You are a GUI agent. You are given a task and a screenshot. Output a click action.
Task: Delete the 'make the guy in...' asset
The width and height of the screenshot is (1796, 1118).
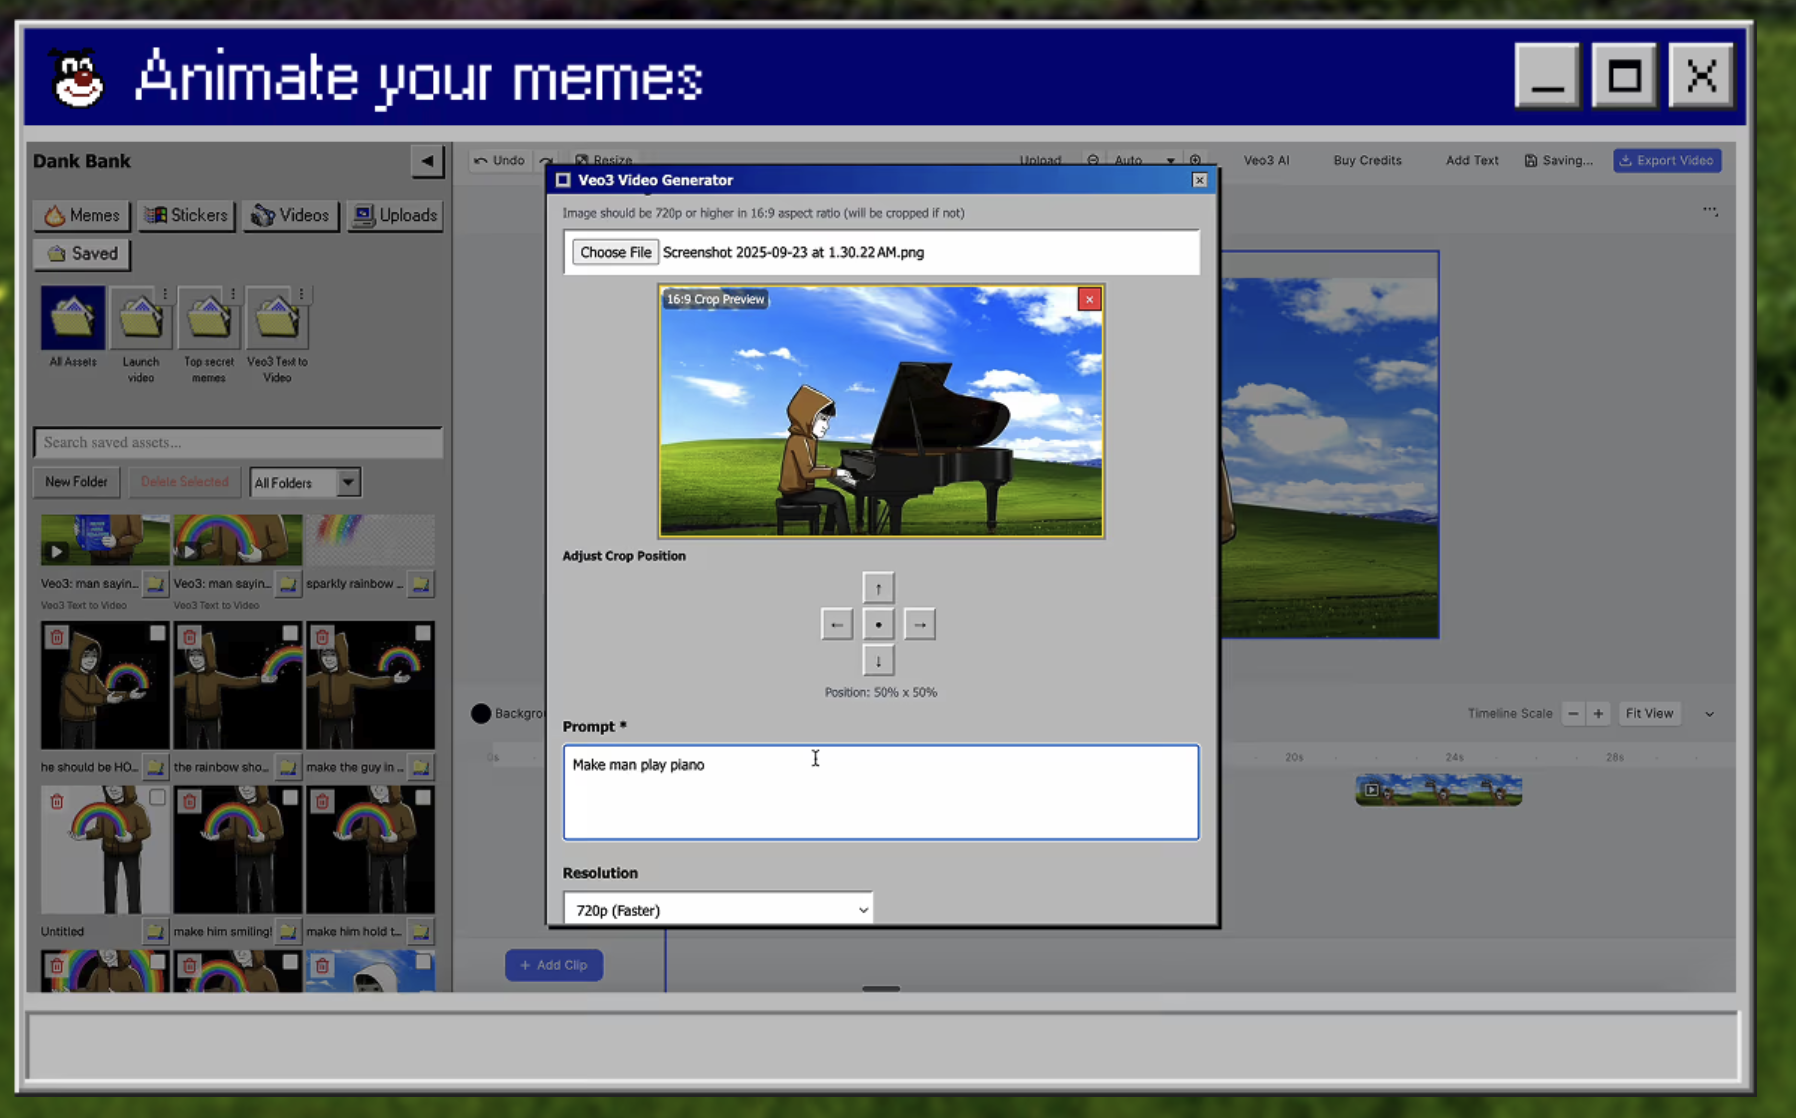(x=322, y=637)
